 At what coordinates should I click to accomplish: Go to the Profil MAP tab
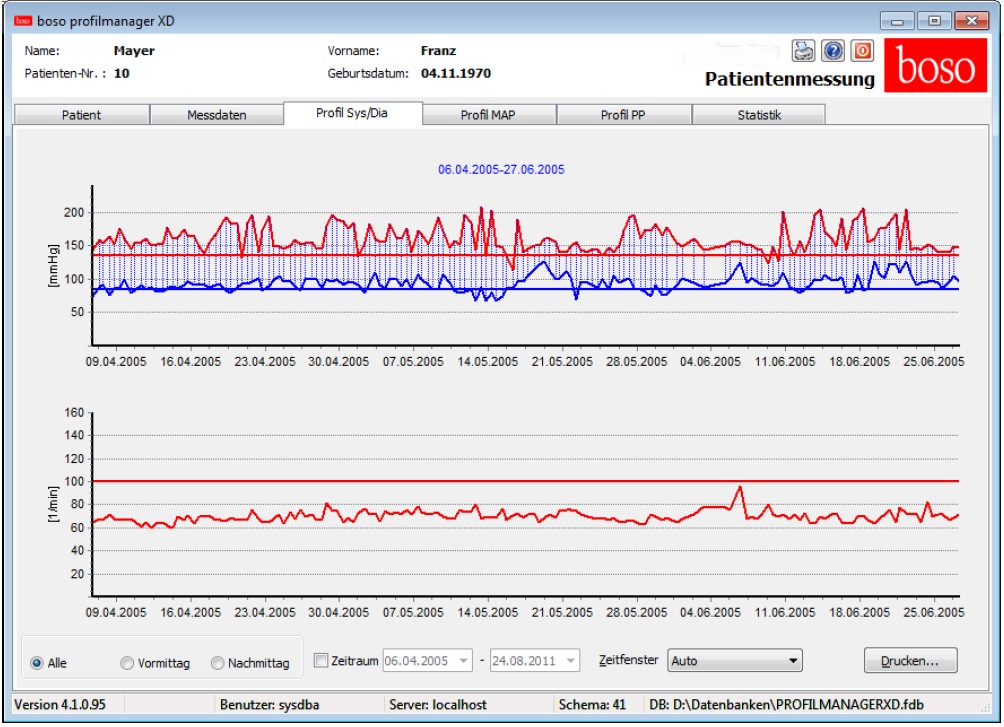pyautogui.click(x=488, y=115)
